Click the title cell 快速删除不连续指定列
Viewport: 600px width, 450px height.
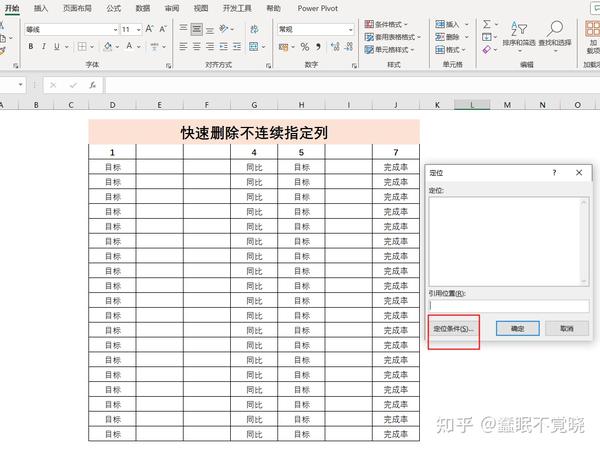(254, 132)
